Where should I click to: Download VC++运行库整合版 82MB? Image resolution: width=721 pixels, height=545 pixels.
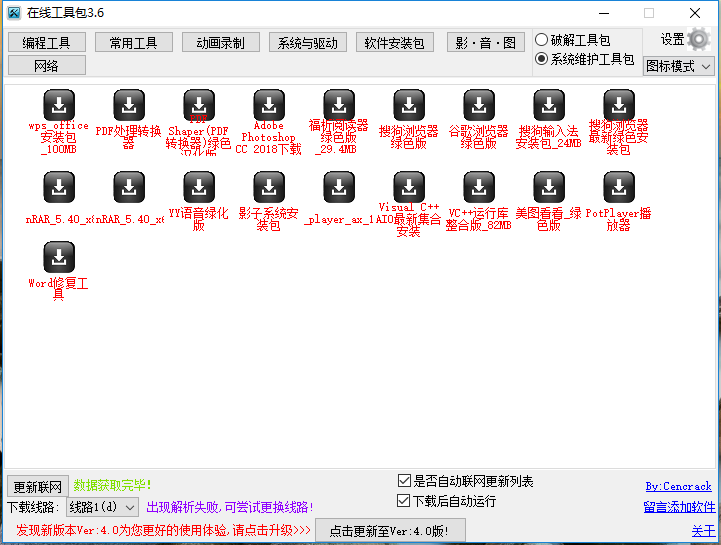479,187
